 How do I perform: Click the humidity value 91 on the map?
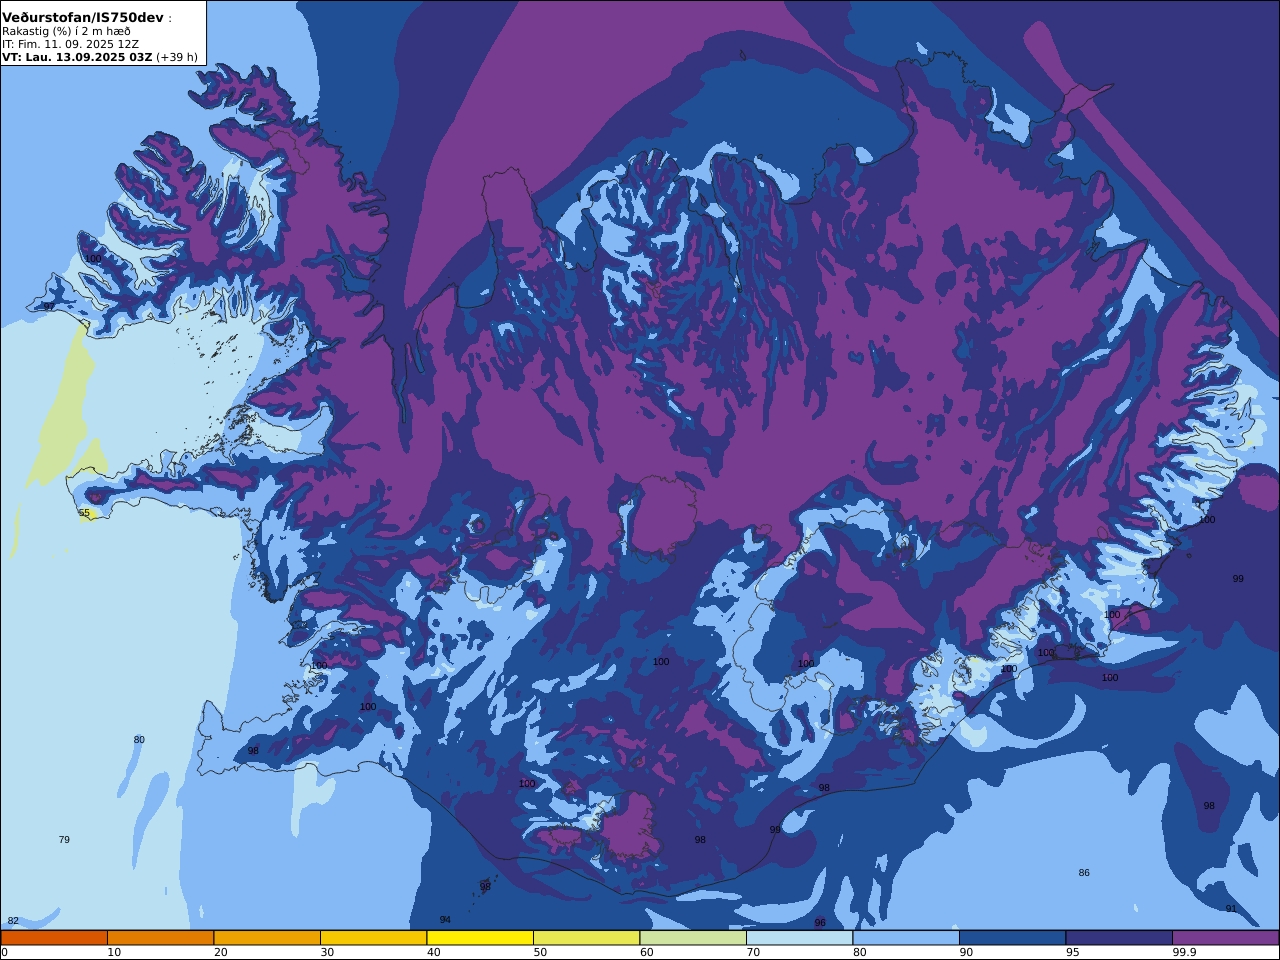(1231, 909)
